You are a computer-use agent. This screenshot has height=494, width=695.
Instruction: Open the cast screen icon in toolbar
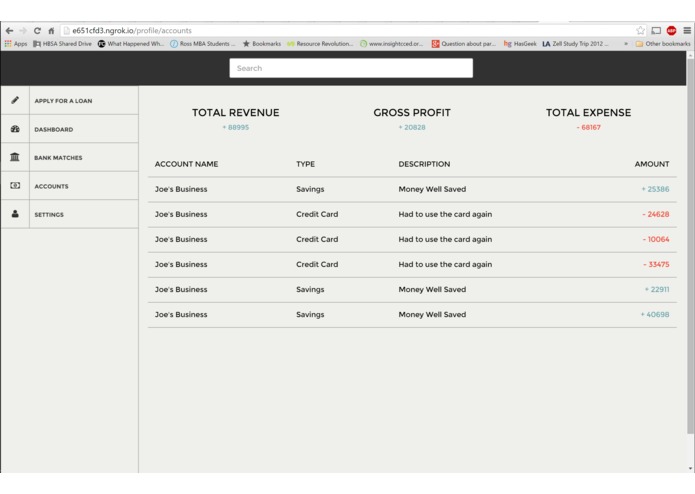pos(656,31)
